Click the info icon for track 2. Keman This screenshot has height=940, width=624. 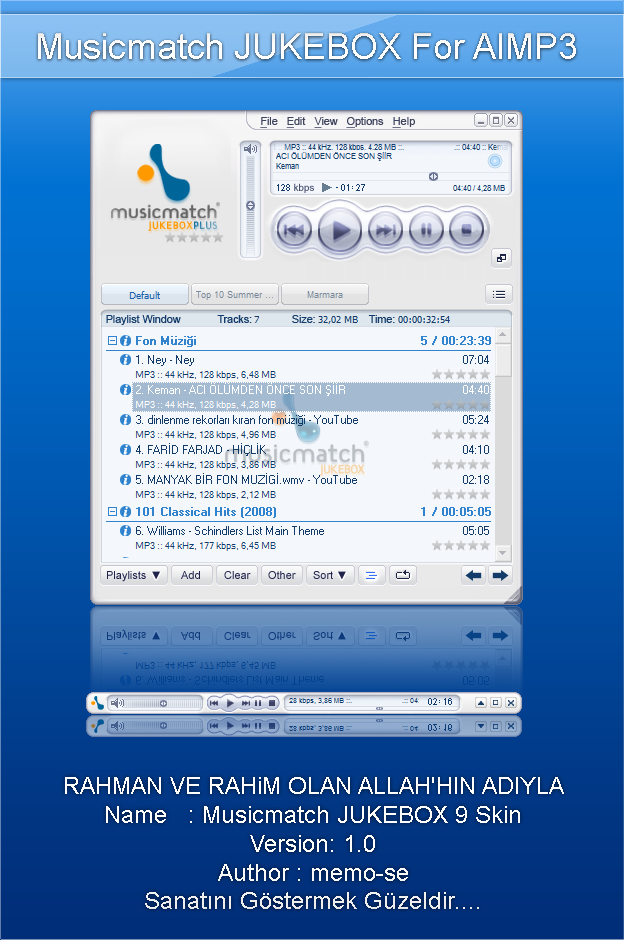125,390
